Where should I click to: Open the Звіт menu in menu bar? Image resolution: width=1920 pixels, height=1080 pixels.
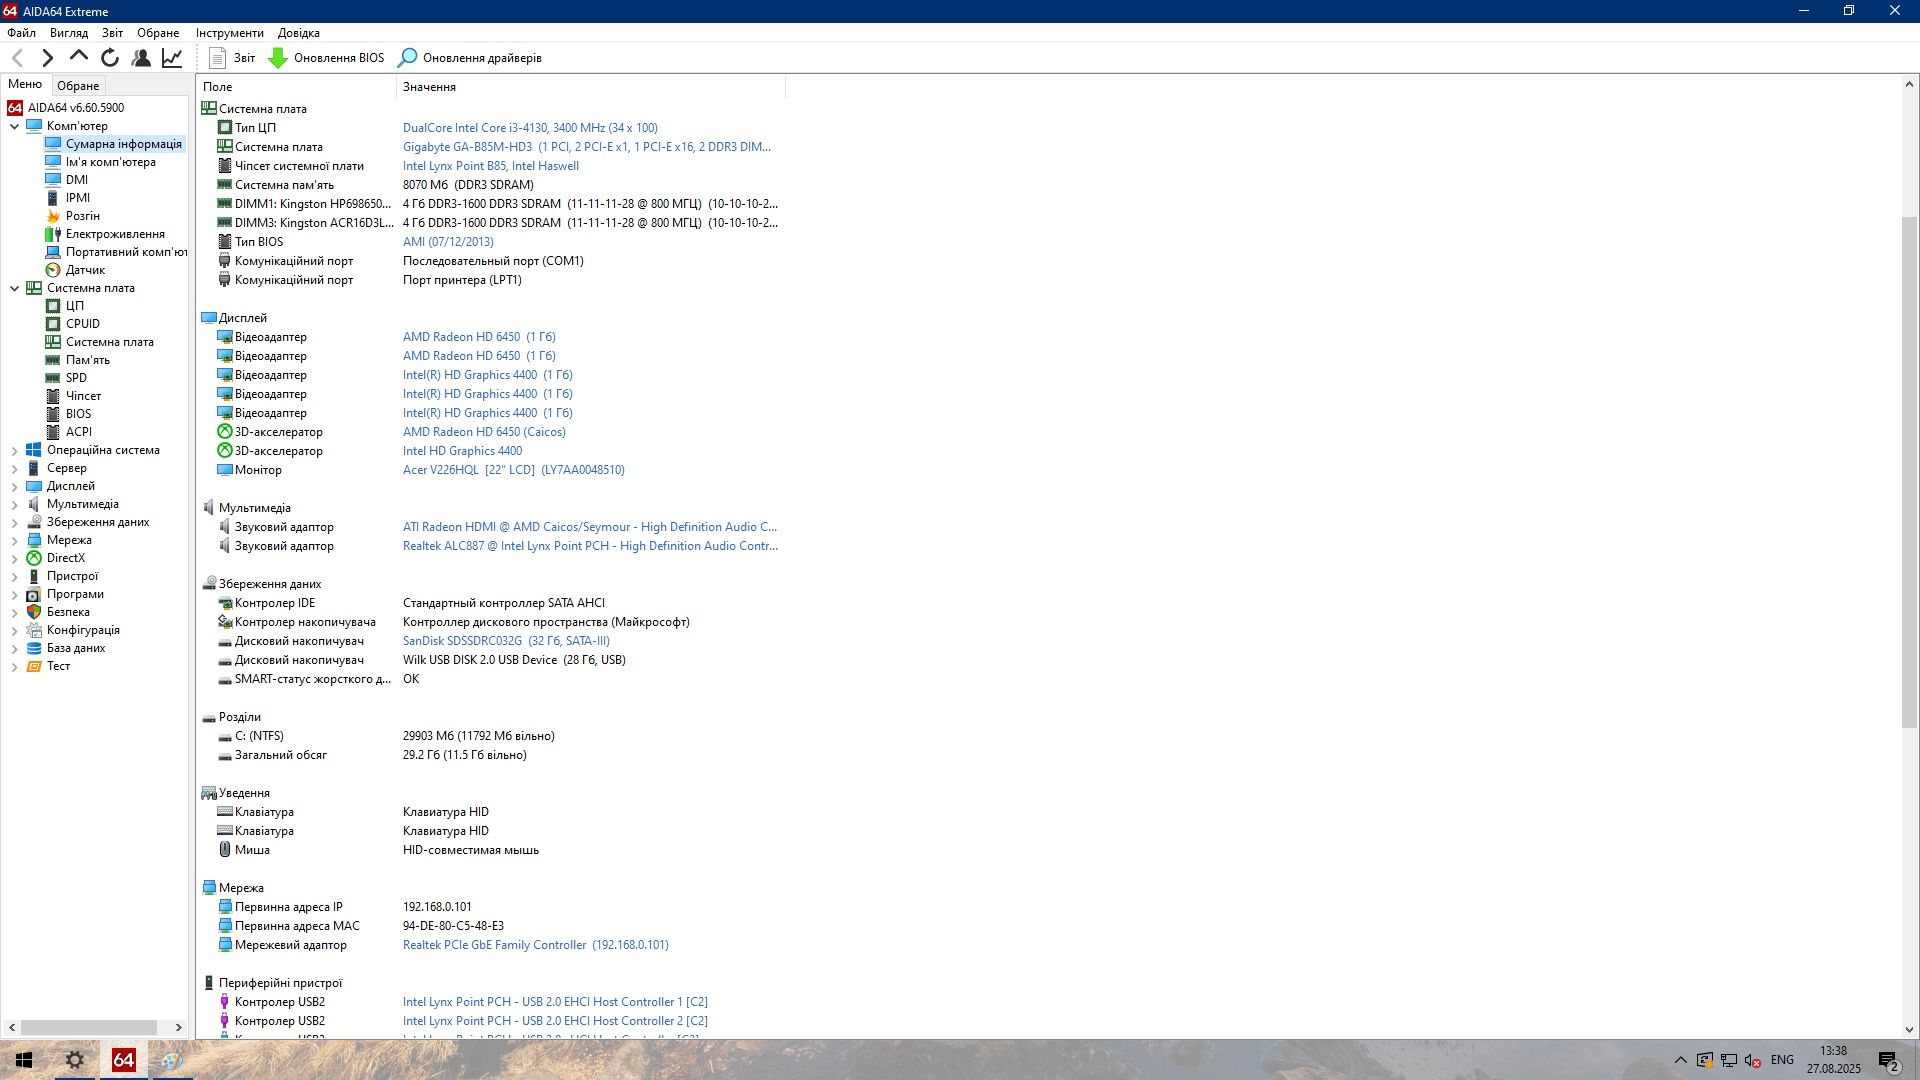(x=112, y=33)
